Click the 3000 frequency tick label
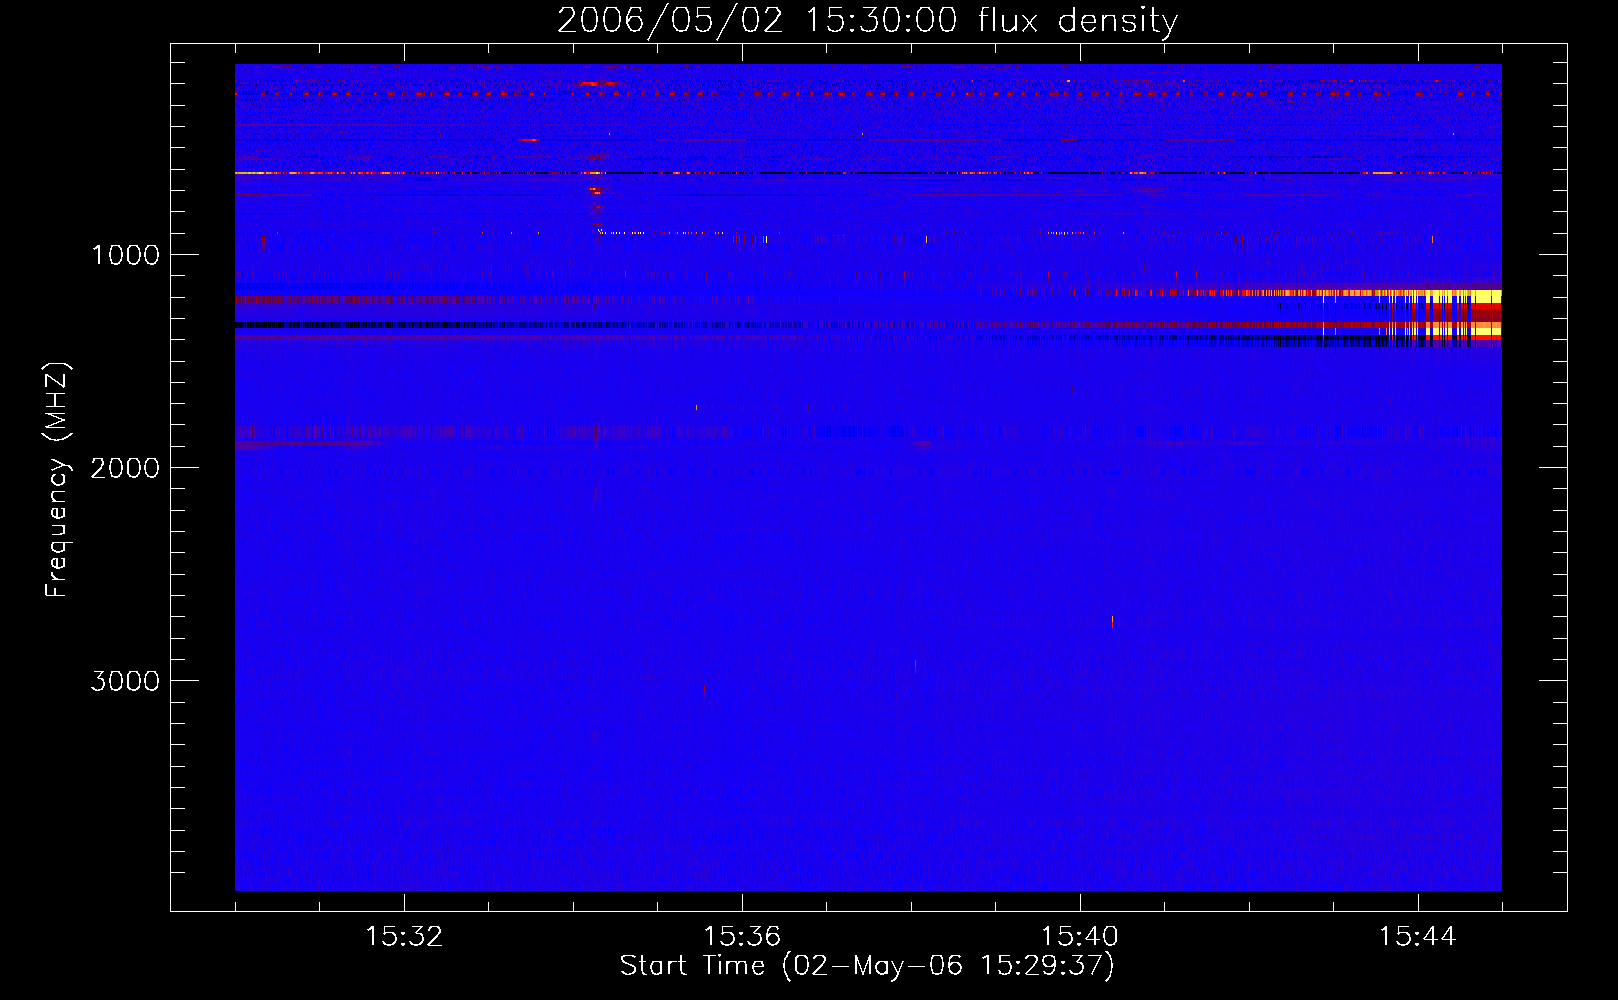The width and height of the screenshot is (1618, 1000). (x=125, y=681)
